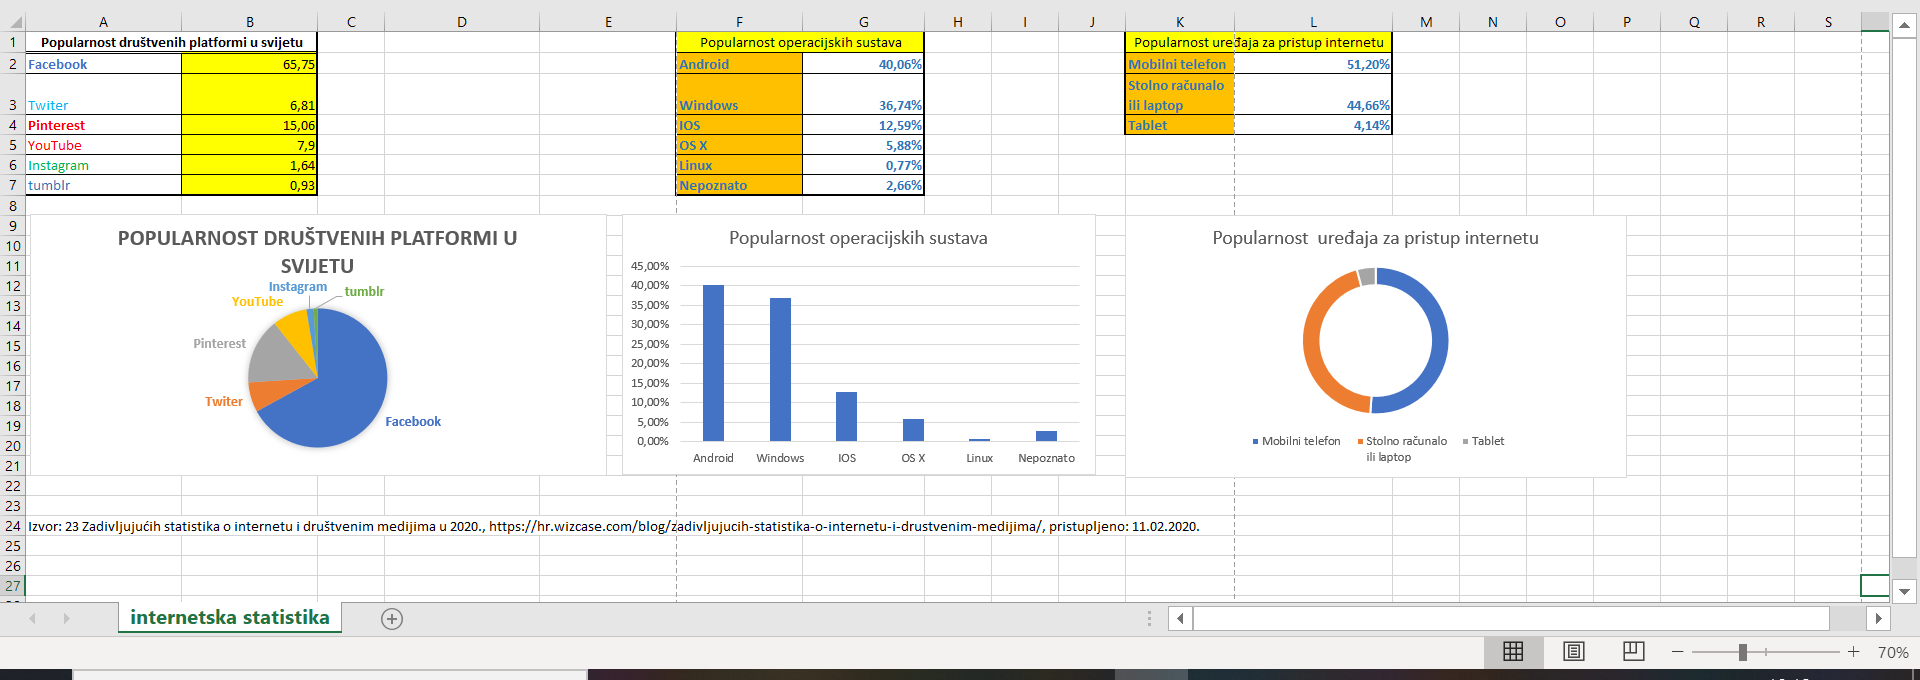Select row 24 header

point(12,526)
